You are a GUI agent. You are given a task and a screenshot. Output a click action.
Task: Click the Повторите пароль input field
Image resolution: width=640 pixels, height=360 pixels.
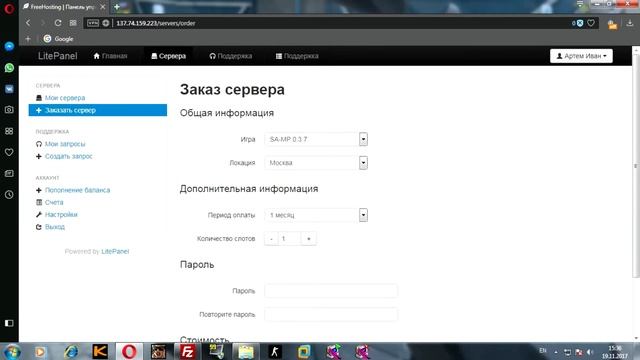[x=331, y=315]
